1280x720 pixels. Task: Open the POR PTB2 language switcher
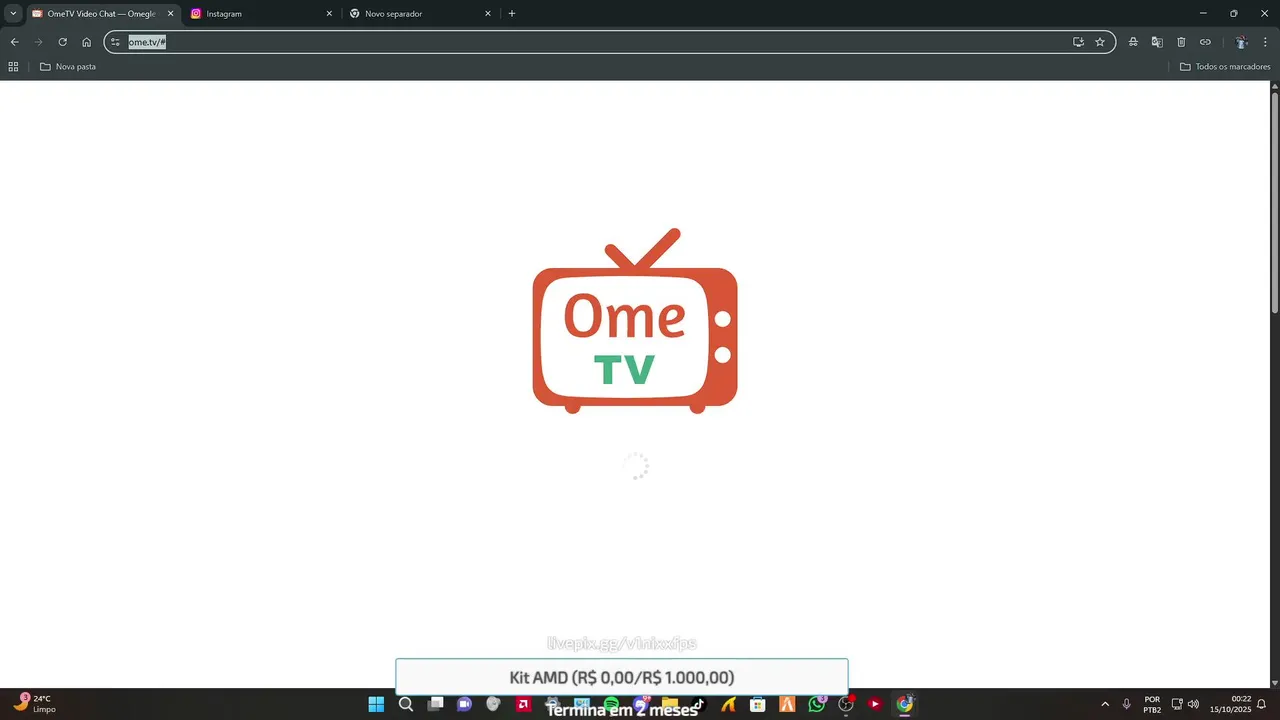click(1152, 704)
